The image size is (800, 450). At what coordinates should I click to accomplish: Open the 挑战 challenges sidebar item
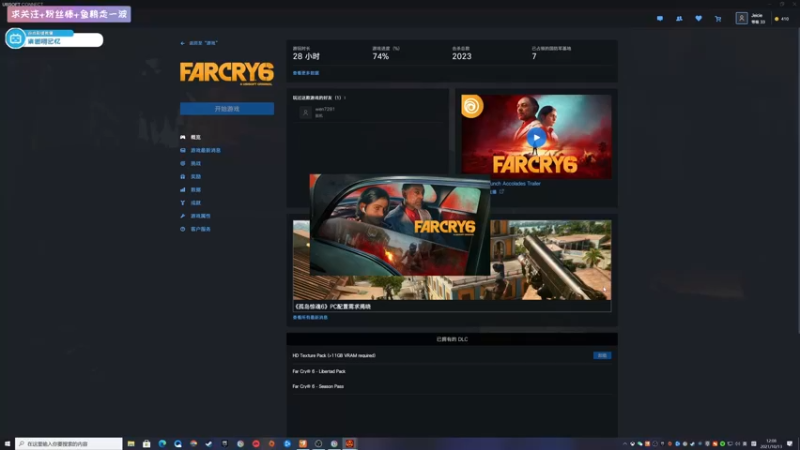coord(190,164)
